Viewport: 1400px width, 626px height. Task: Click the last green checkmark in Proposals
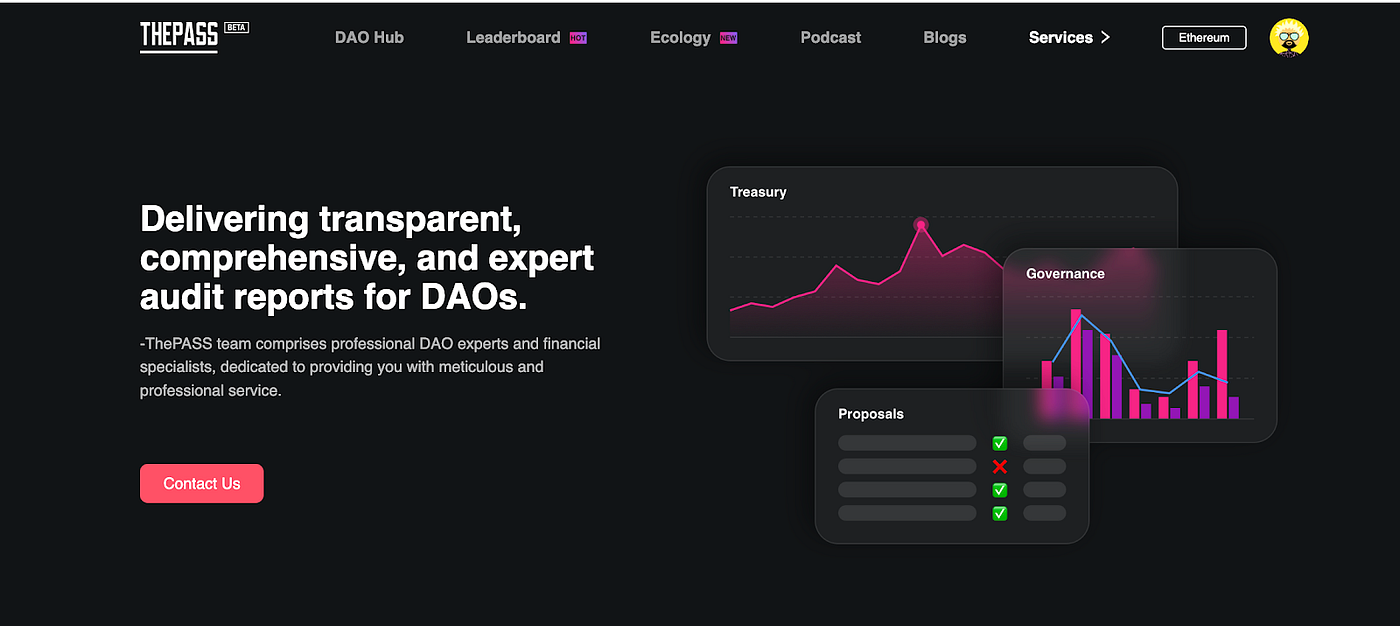point(999,513)
